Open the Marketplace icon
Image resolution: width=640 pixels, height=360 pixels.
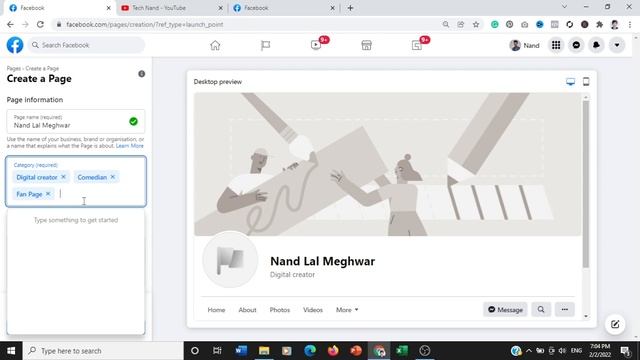[x=367, y=45]
